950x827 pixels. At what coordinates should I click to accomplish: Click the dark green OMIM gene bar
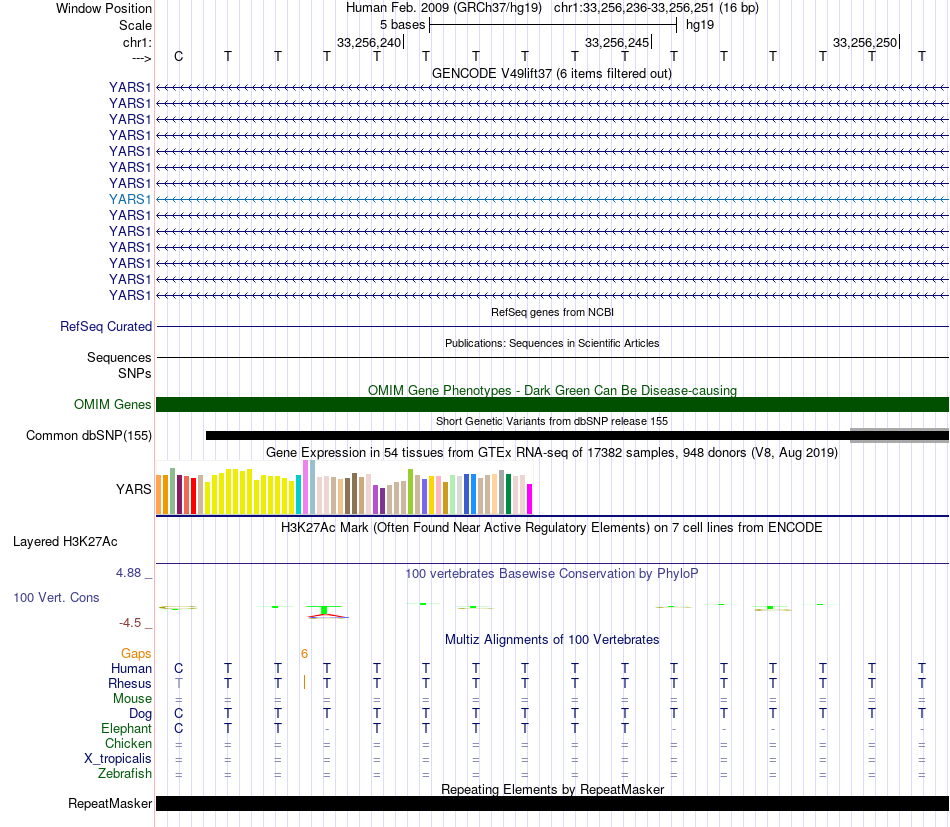tap(553, 404)
